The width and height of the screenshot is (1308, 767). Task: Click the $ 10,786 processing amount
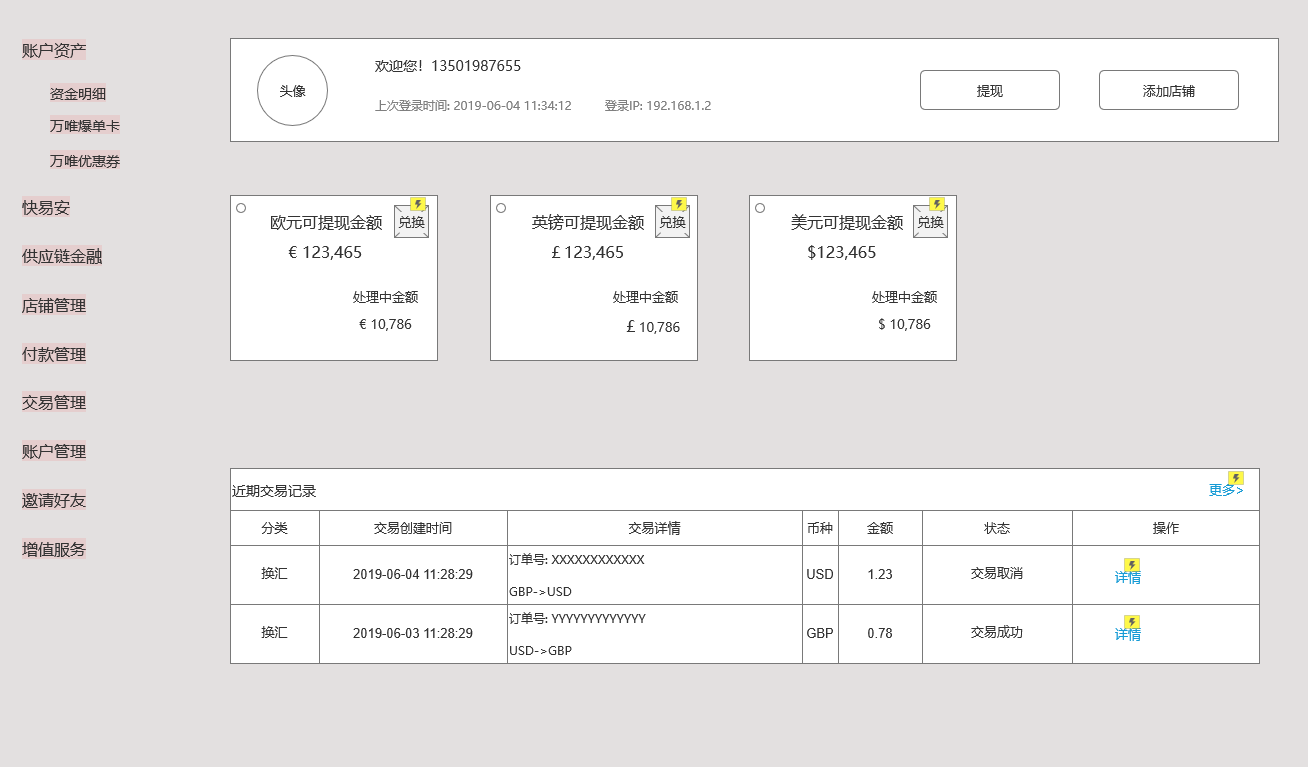point(904,325)
